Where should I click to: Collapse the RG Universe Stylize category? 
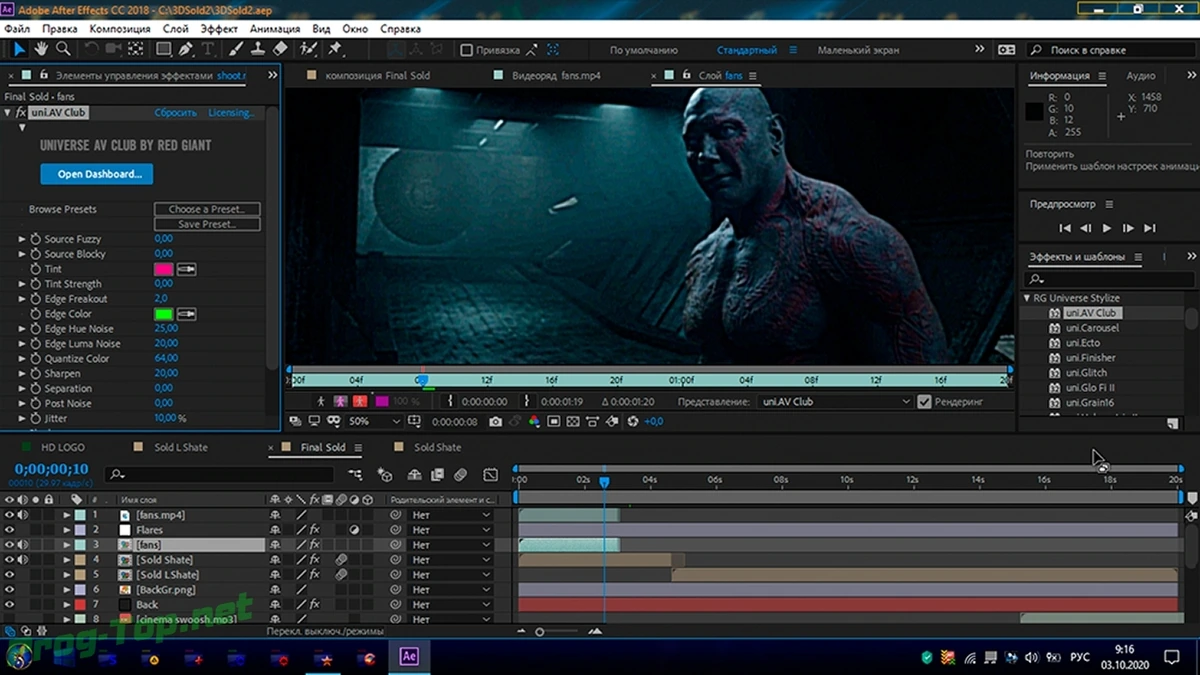pyautogui.click(x=1026, y=298)
